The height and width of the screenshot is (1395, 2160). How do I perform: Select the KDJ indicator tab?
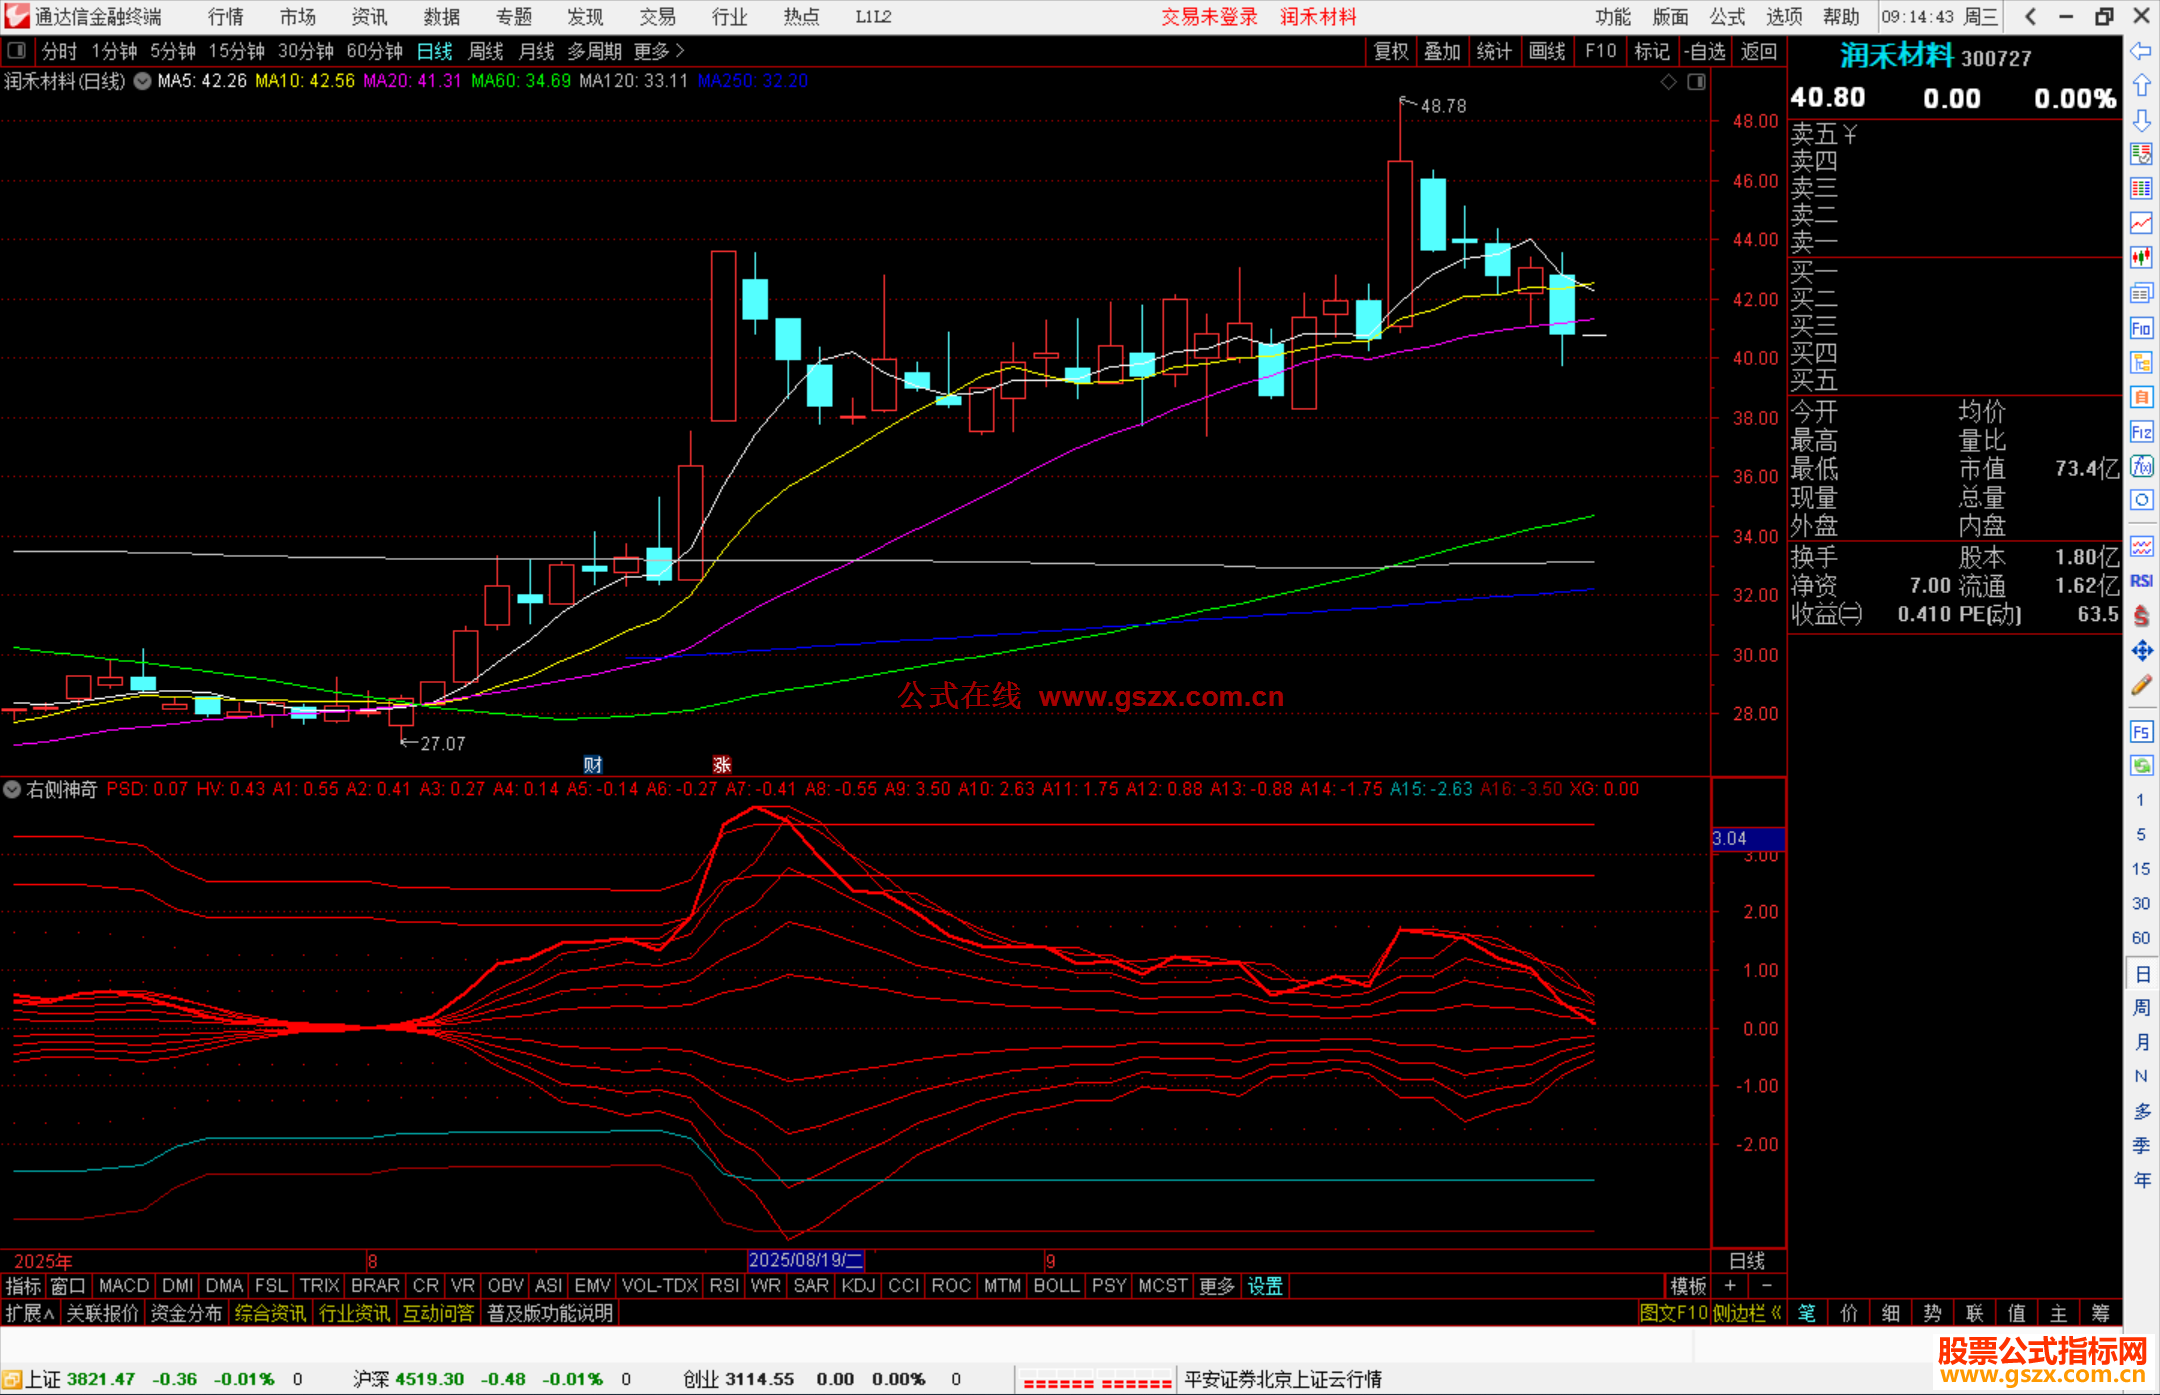point(858,1286)
